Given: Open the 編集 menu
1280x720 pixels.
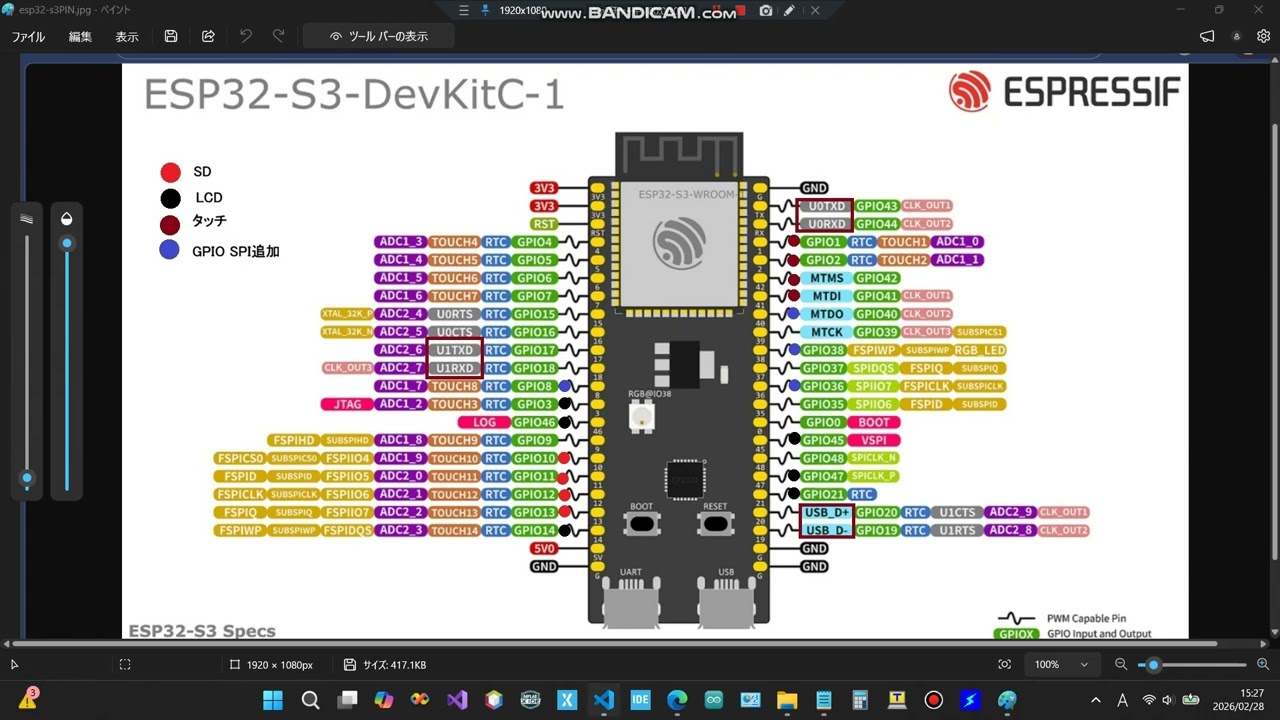Looking at the screenshot, I should coord(80,36).
